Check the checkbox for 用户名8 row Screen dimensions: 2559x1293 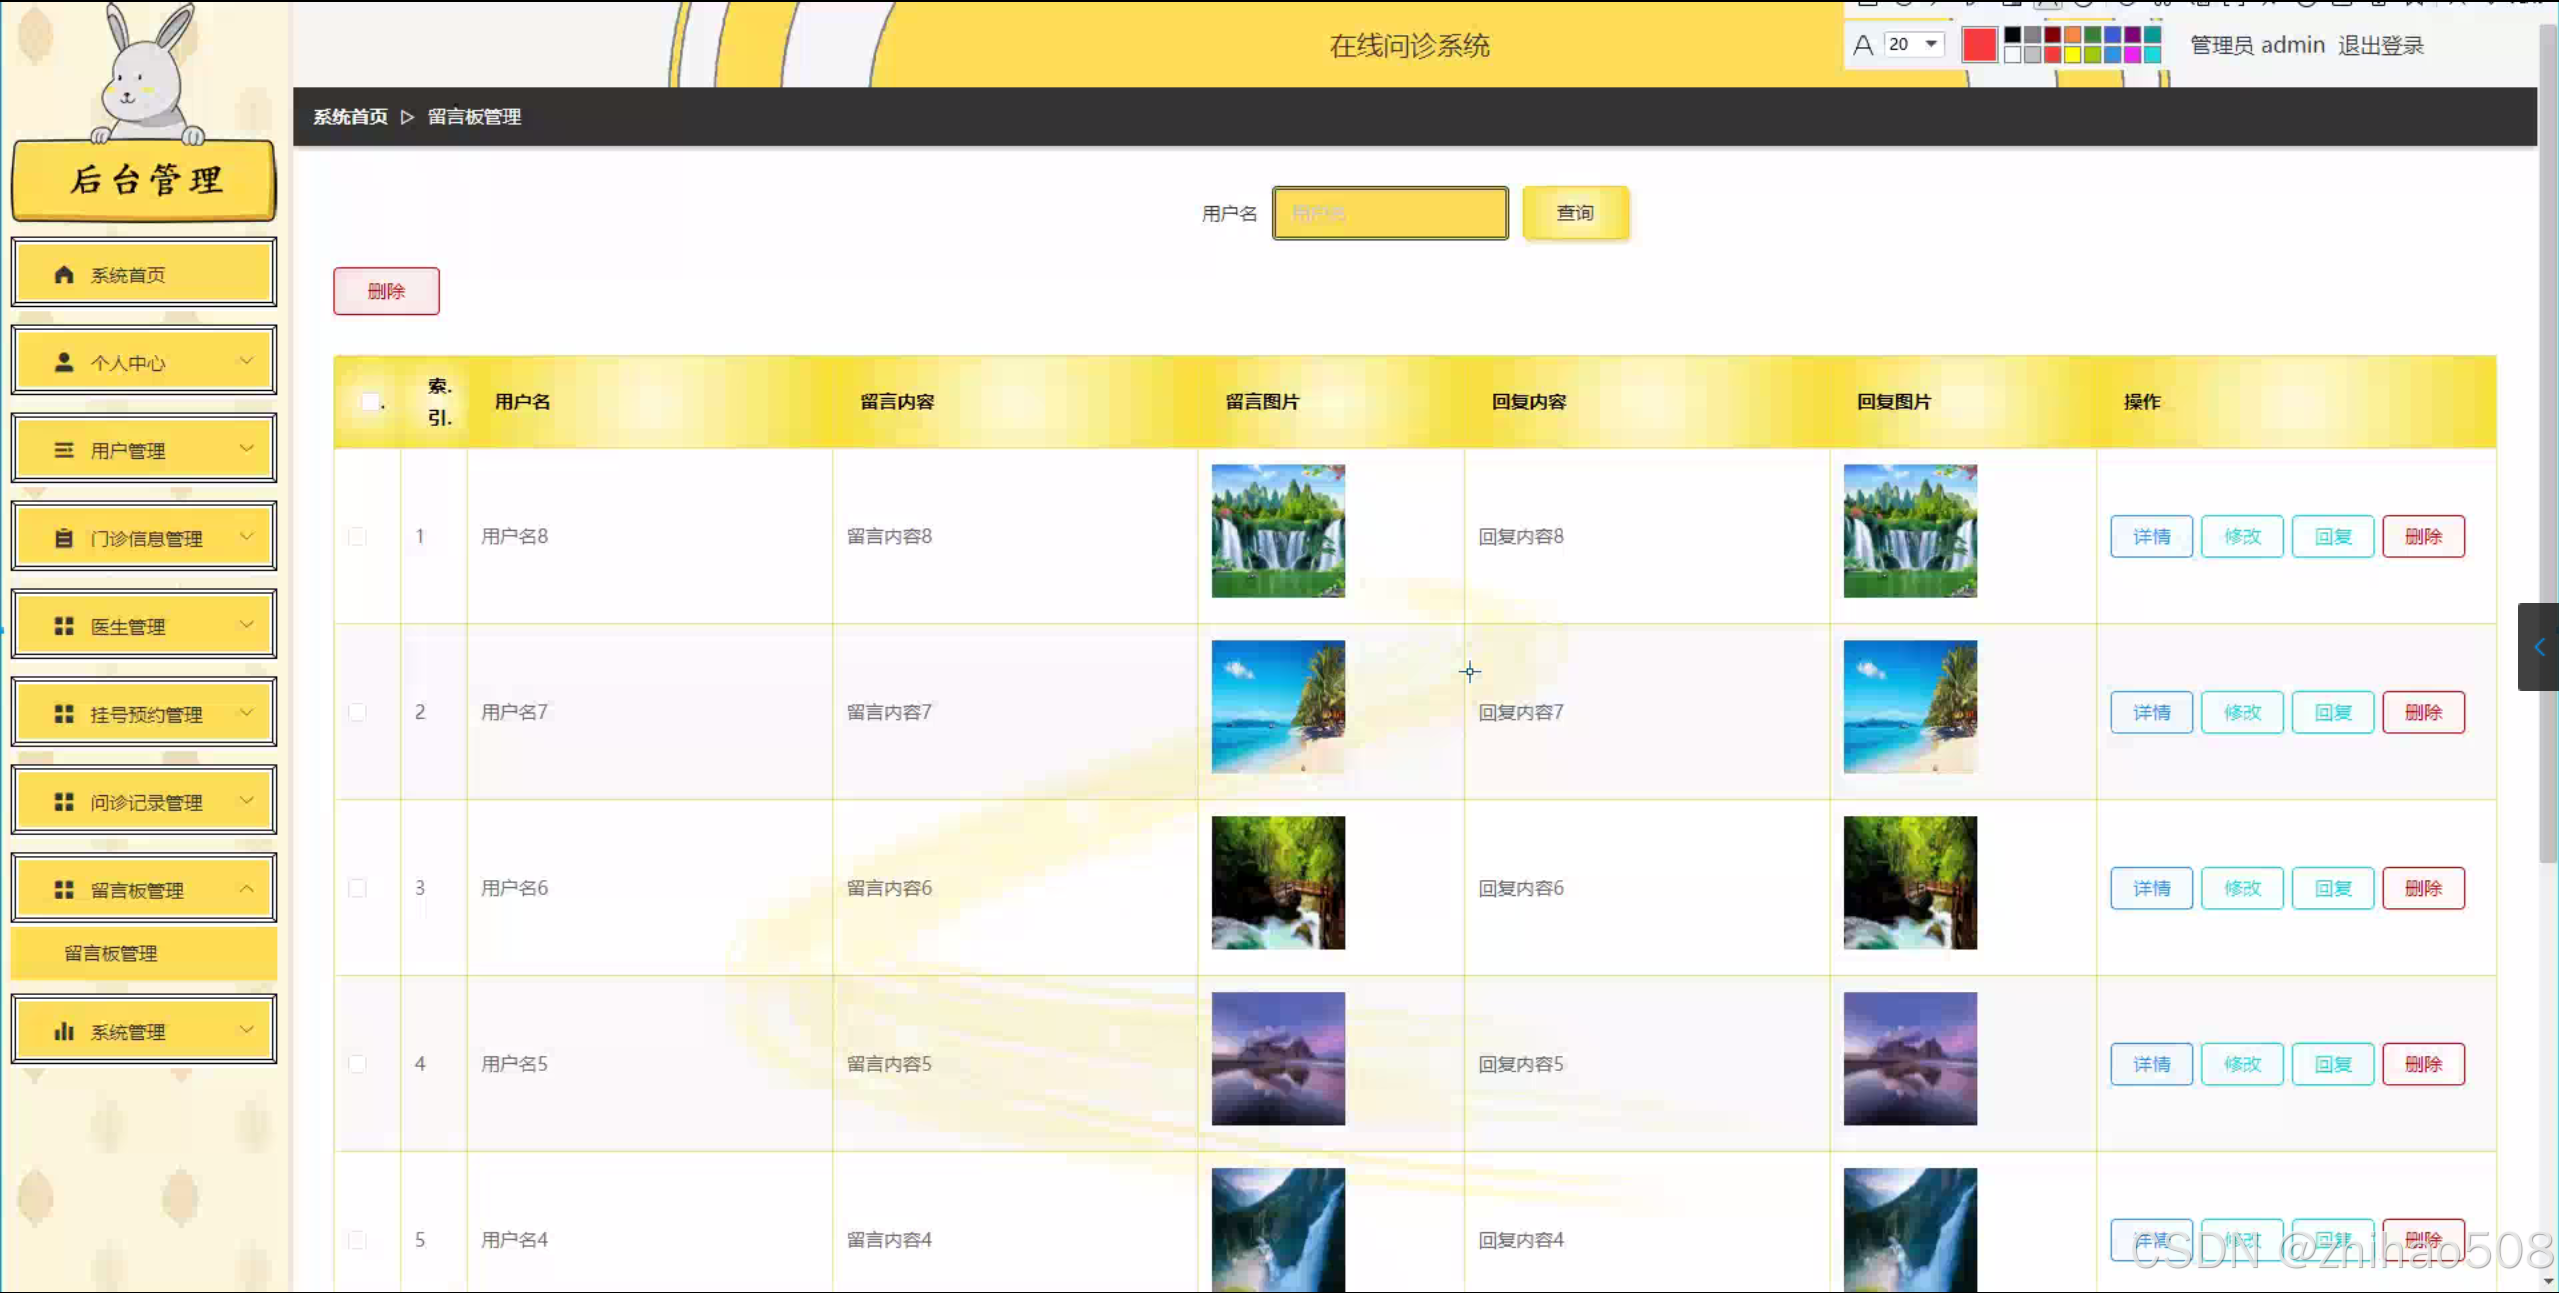pos(356,536)
